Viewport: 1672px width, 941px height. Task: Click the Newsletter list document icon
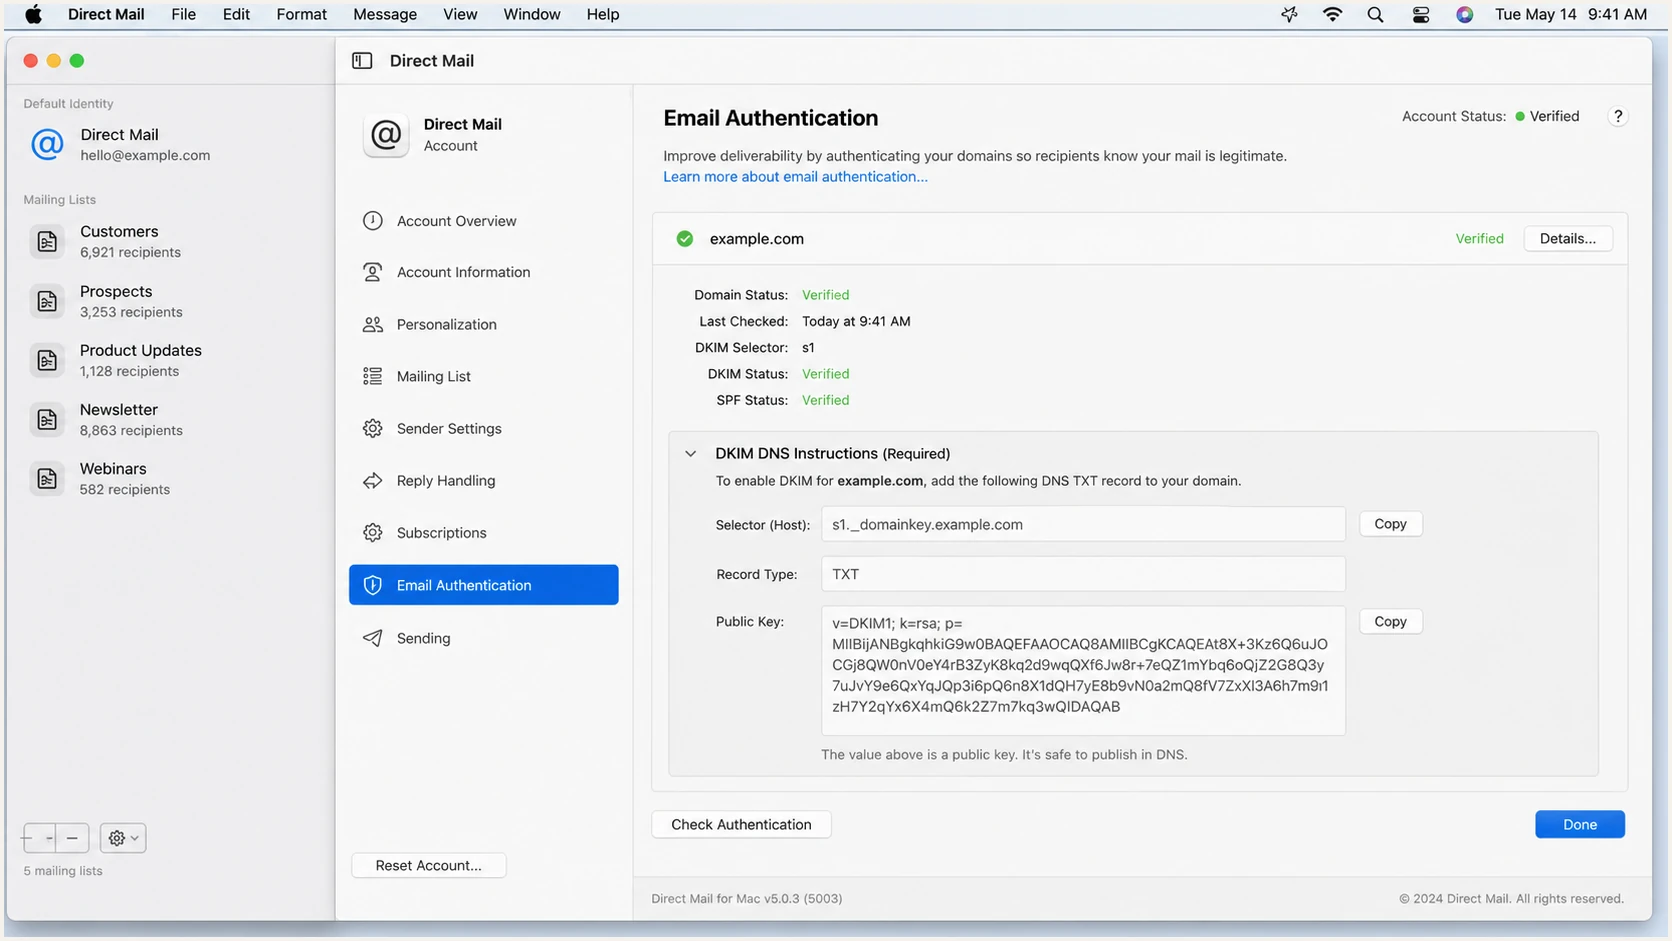[x=47, y=419]
